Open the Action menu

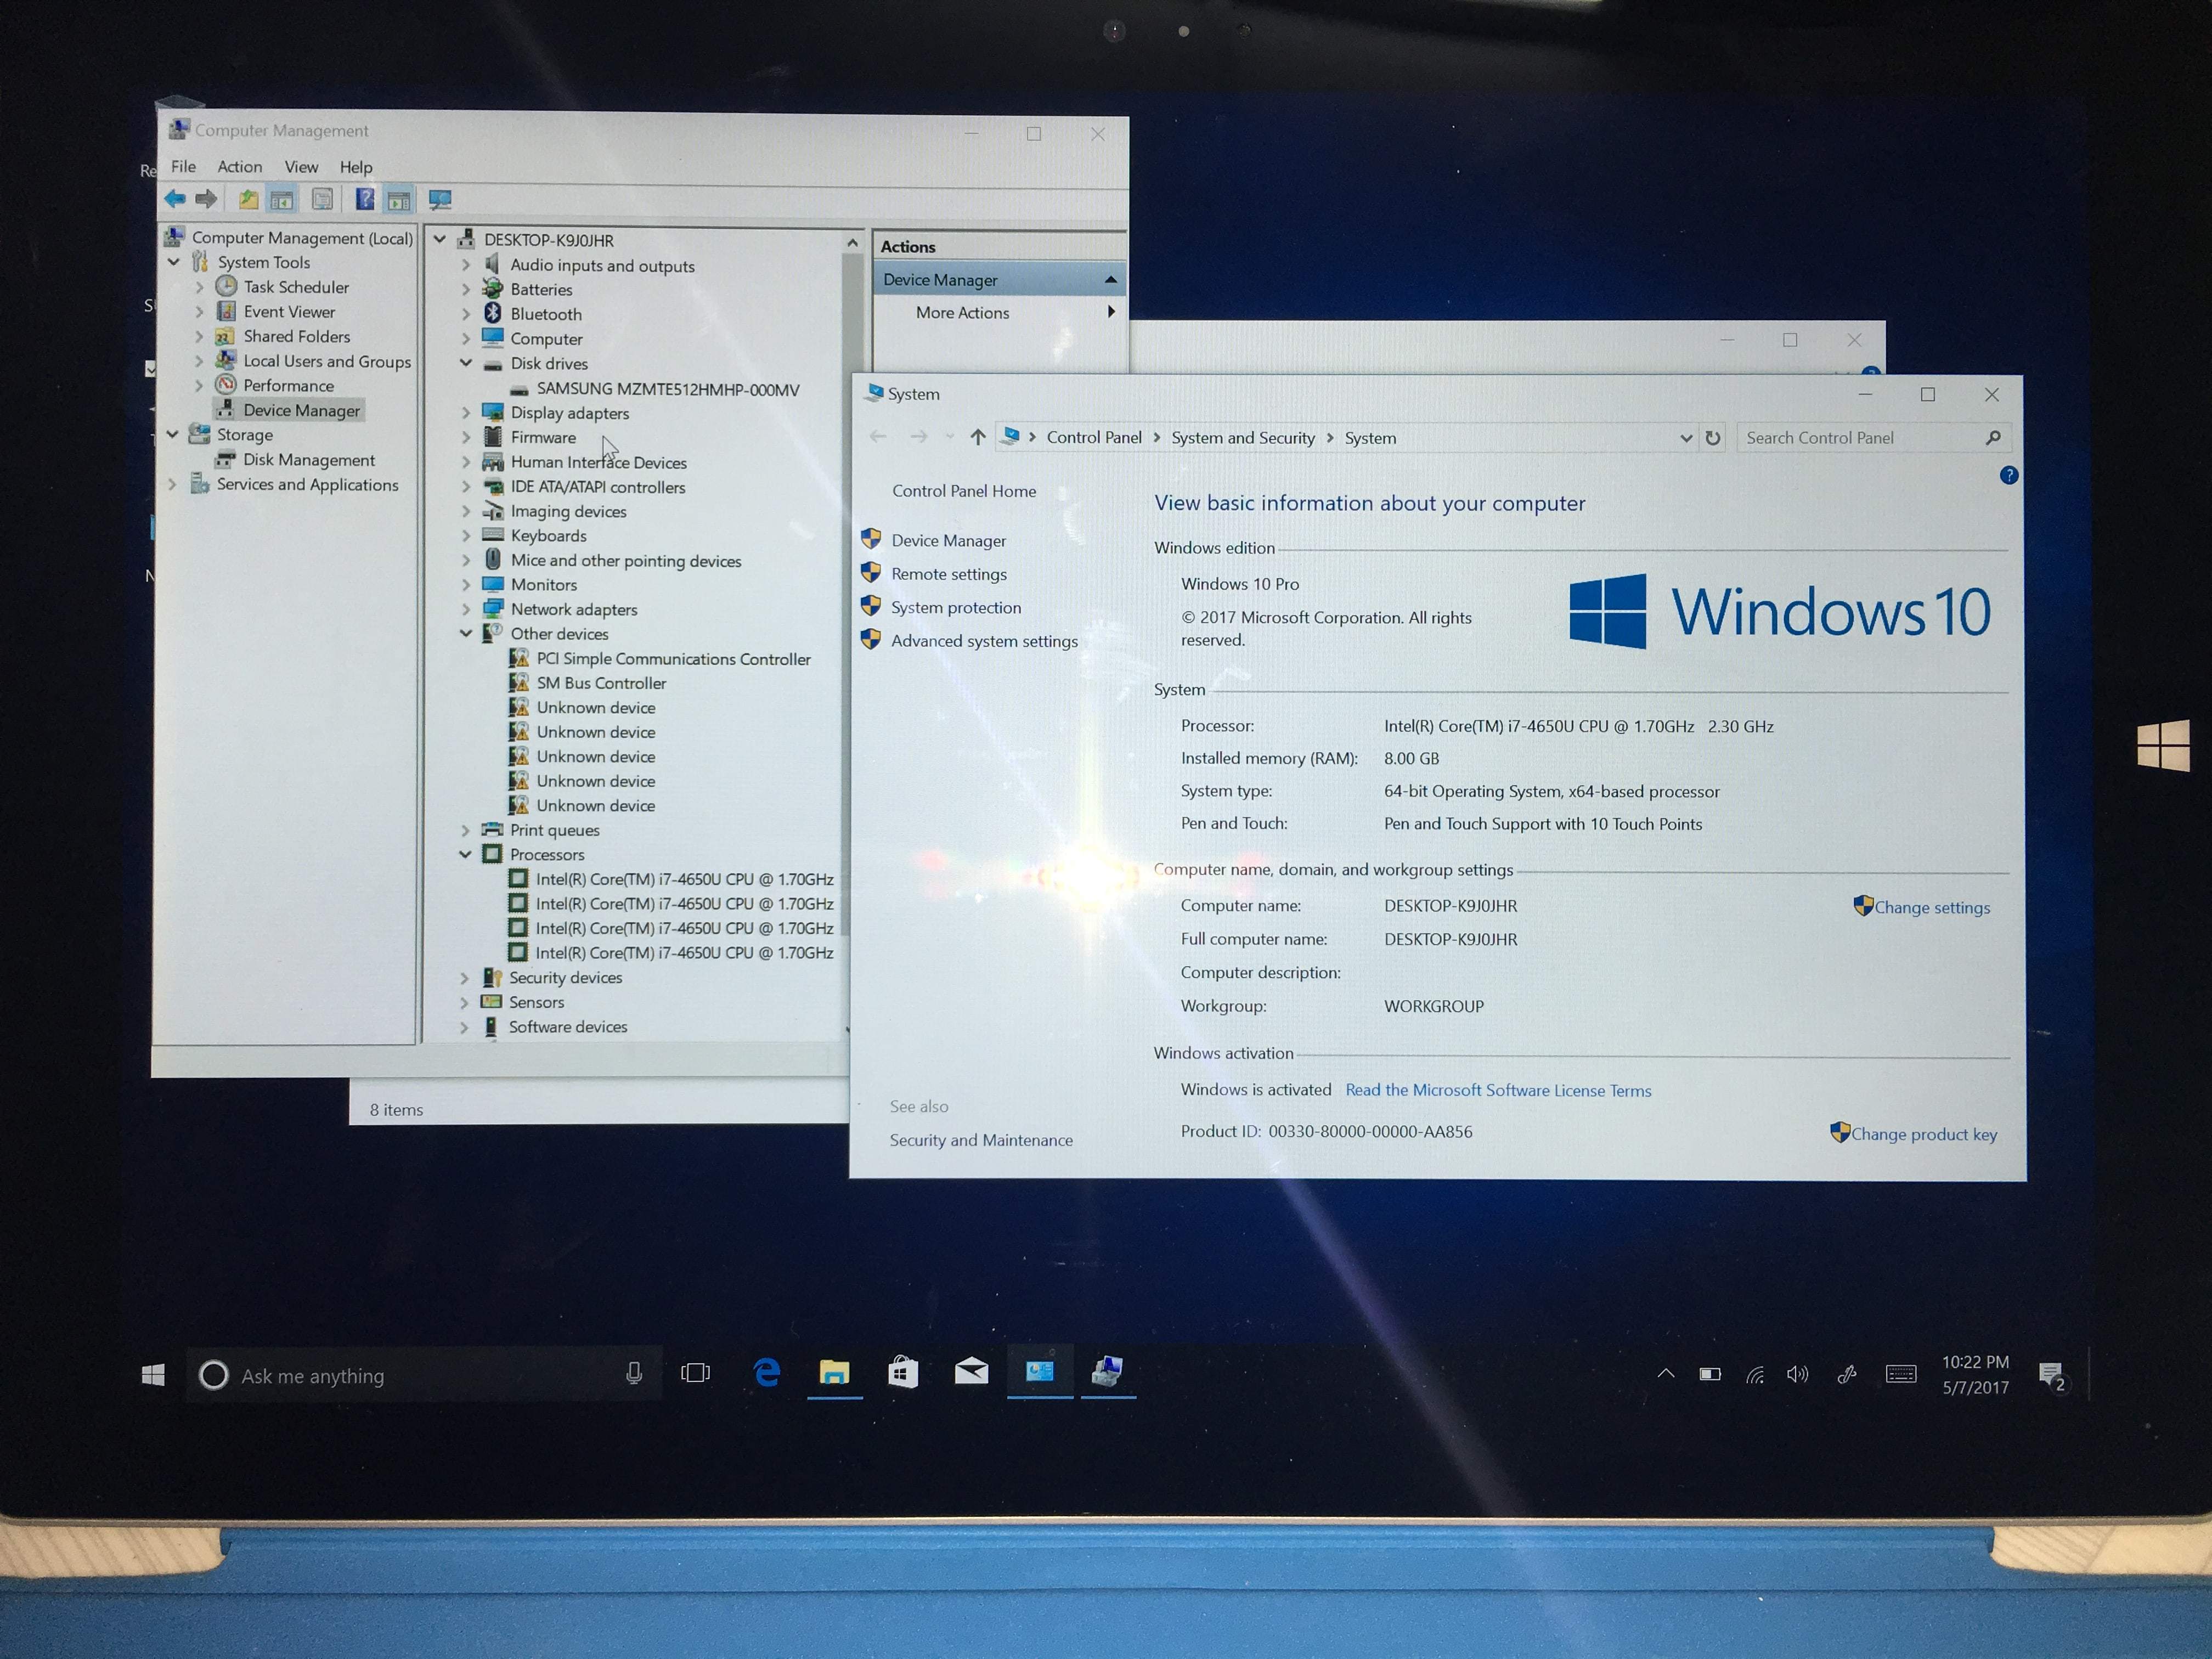[240, 167]
